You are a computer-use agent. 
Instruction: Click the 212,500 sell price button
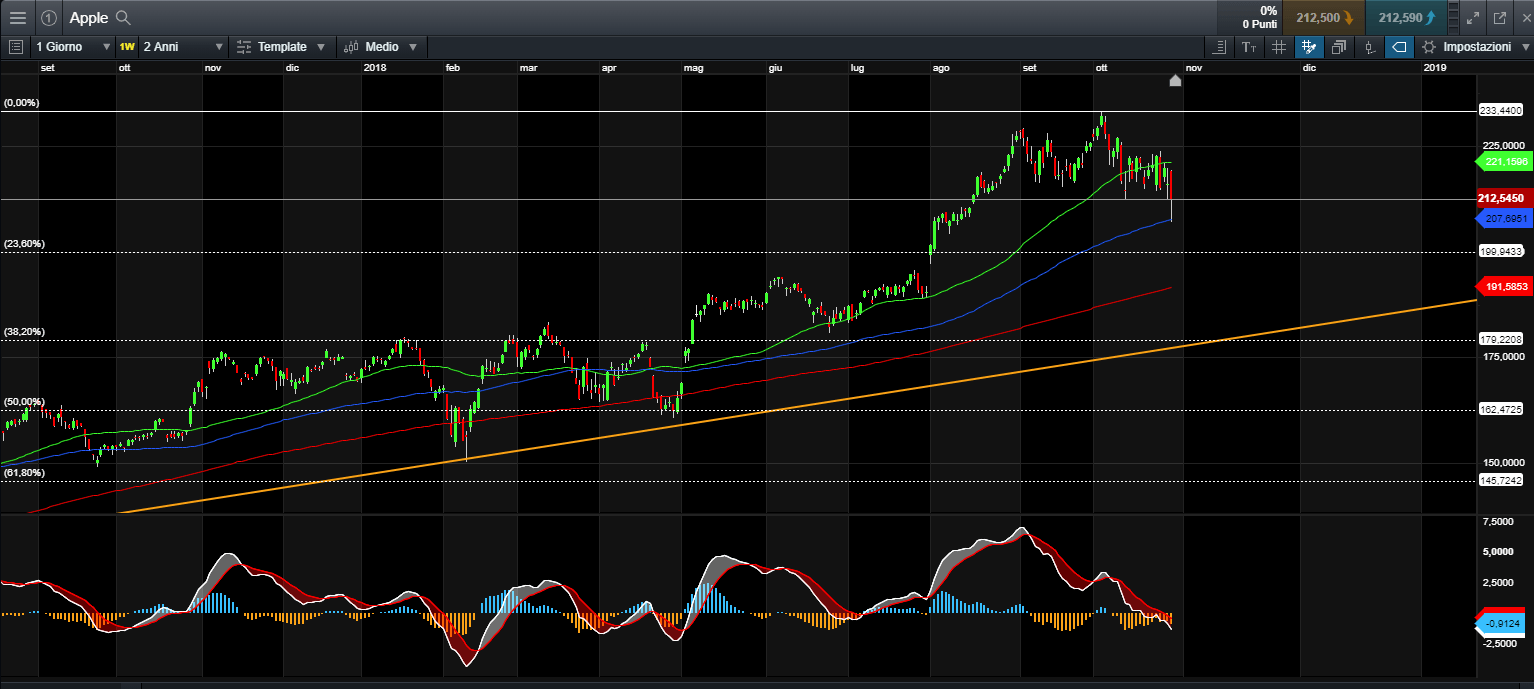click(1325, 17)
